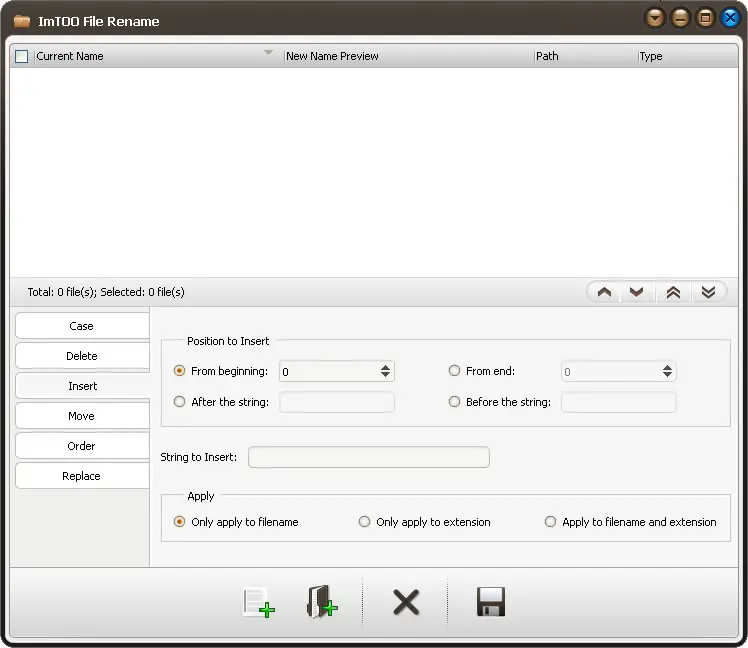Open the Insert tab
Viewport: 748px width, 648px height.
[82, 386]
